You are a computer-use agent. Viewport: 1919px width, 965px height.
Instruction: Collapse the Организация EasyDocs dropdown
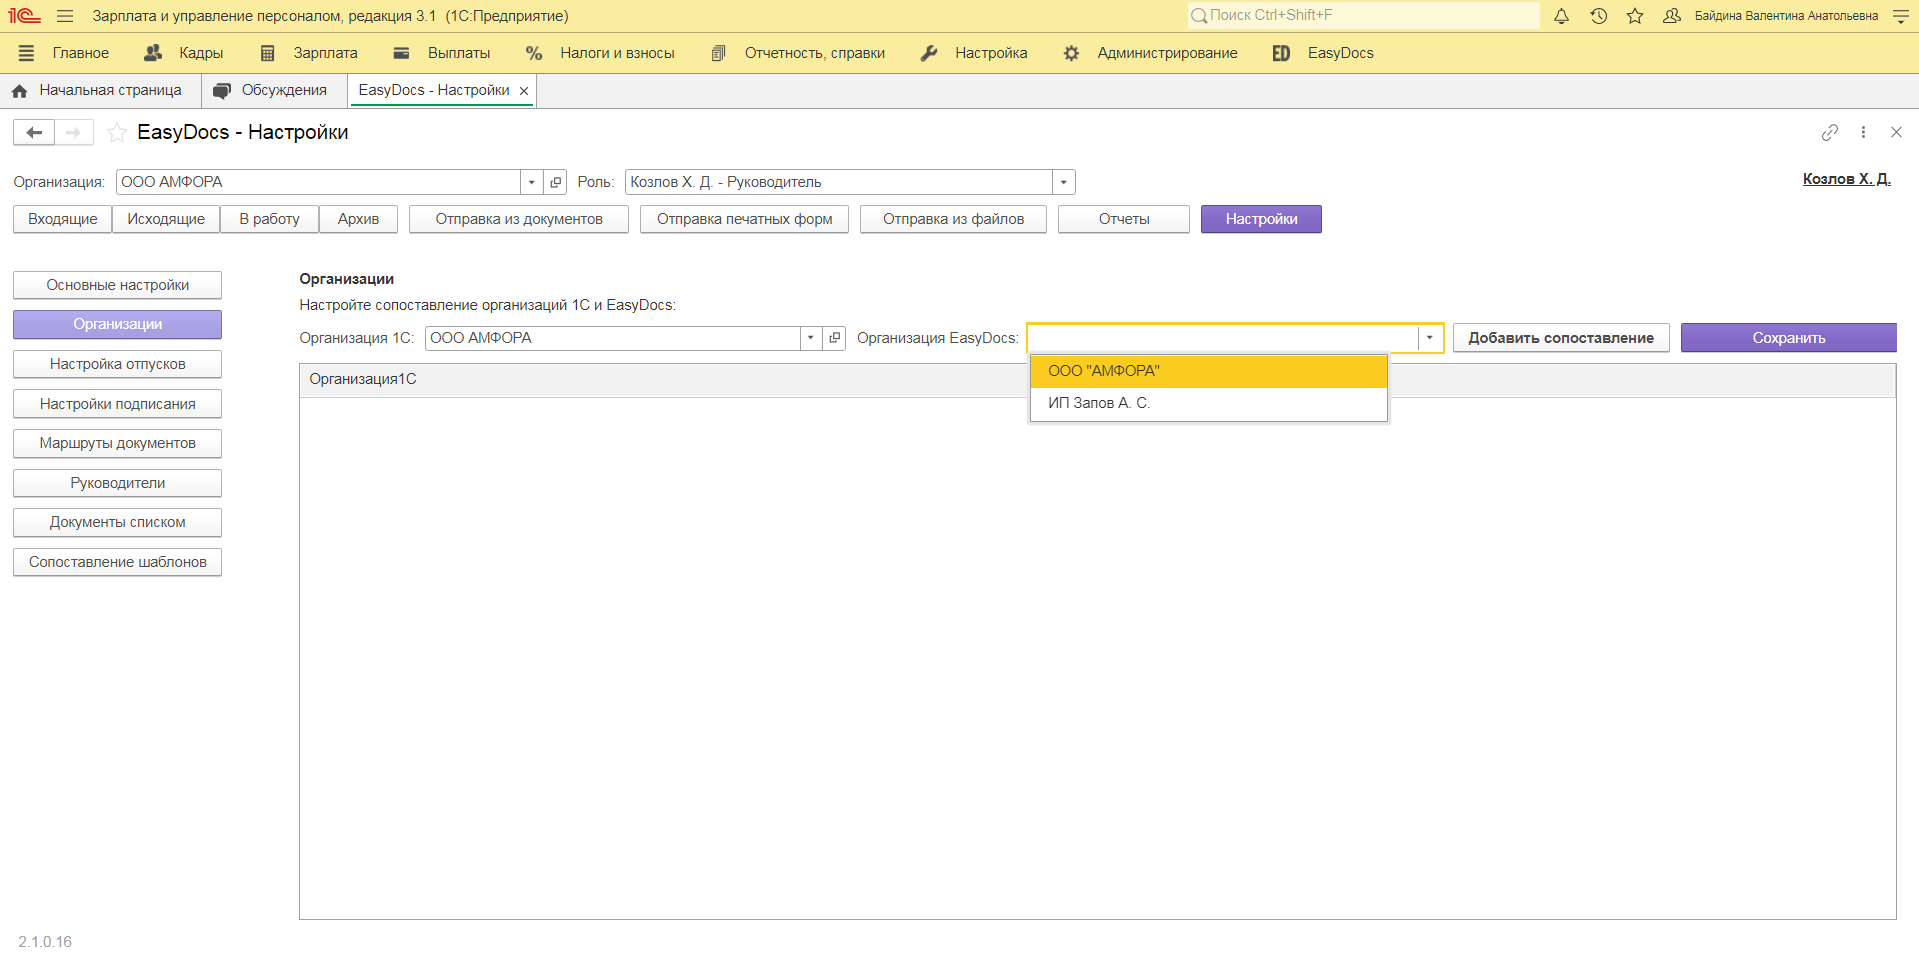(x=1428, y=338)
